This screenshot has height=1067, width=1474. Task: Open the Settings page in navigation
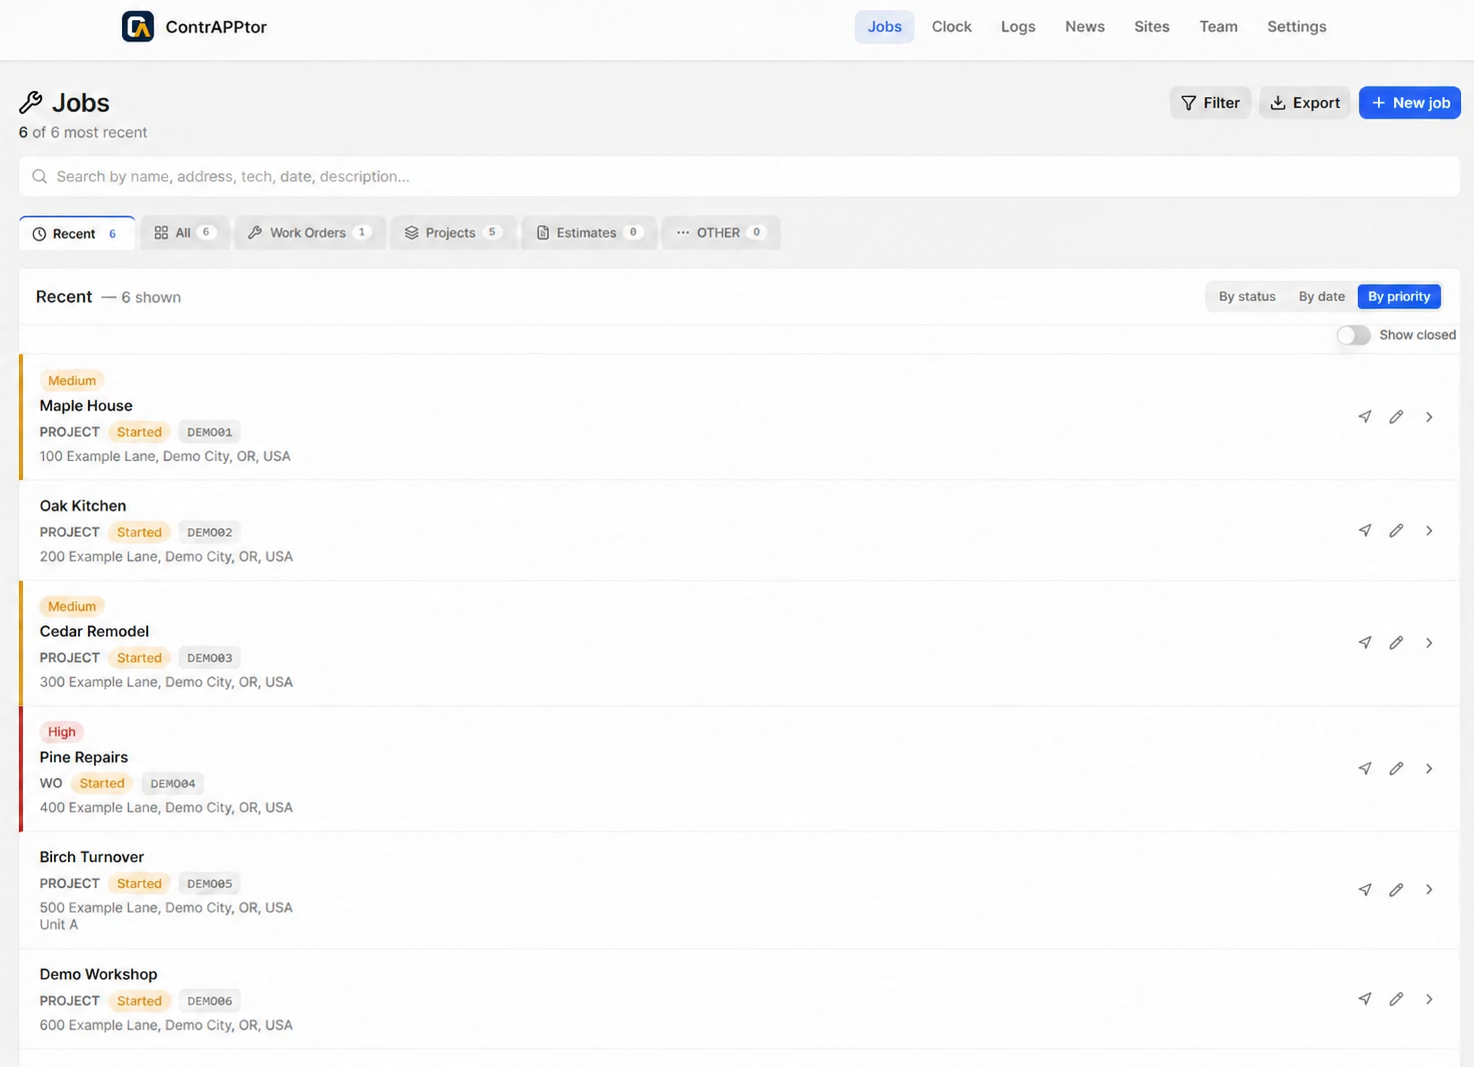(x=1296, y=27)
